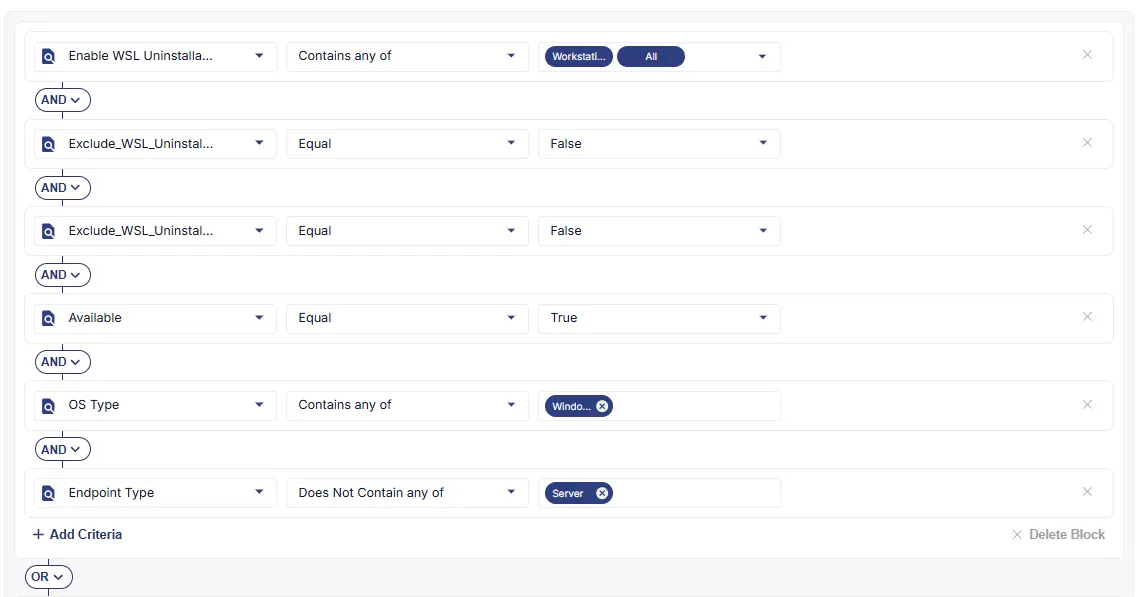Delete the Available criteria row

[1087, 316]
